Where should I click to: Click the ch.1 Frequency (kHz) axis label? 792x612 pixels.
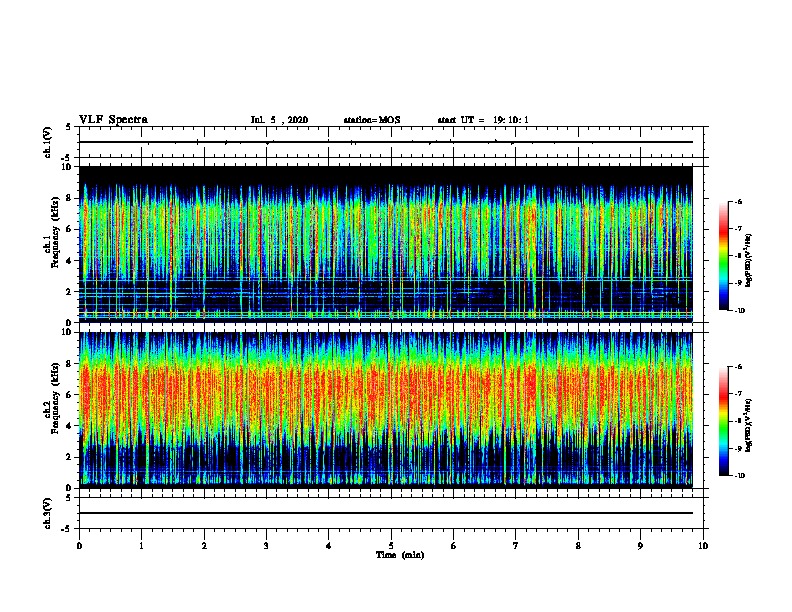[x=52, y=232]
